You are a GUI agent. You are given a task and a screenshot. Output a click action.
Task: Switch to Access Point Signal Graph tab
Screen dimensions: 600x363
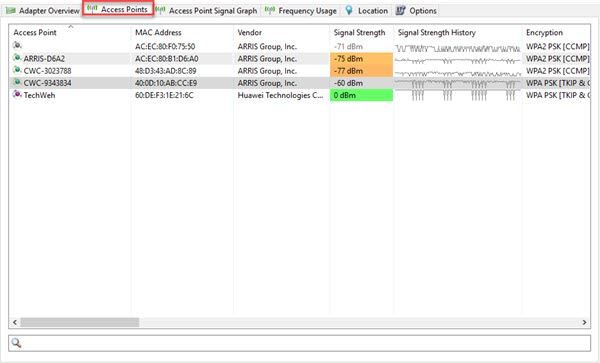click(x=207, y=11)
